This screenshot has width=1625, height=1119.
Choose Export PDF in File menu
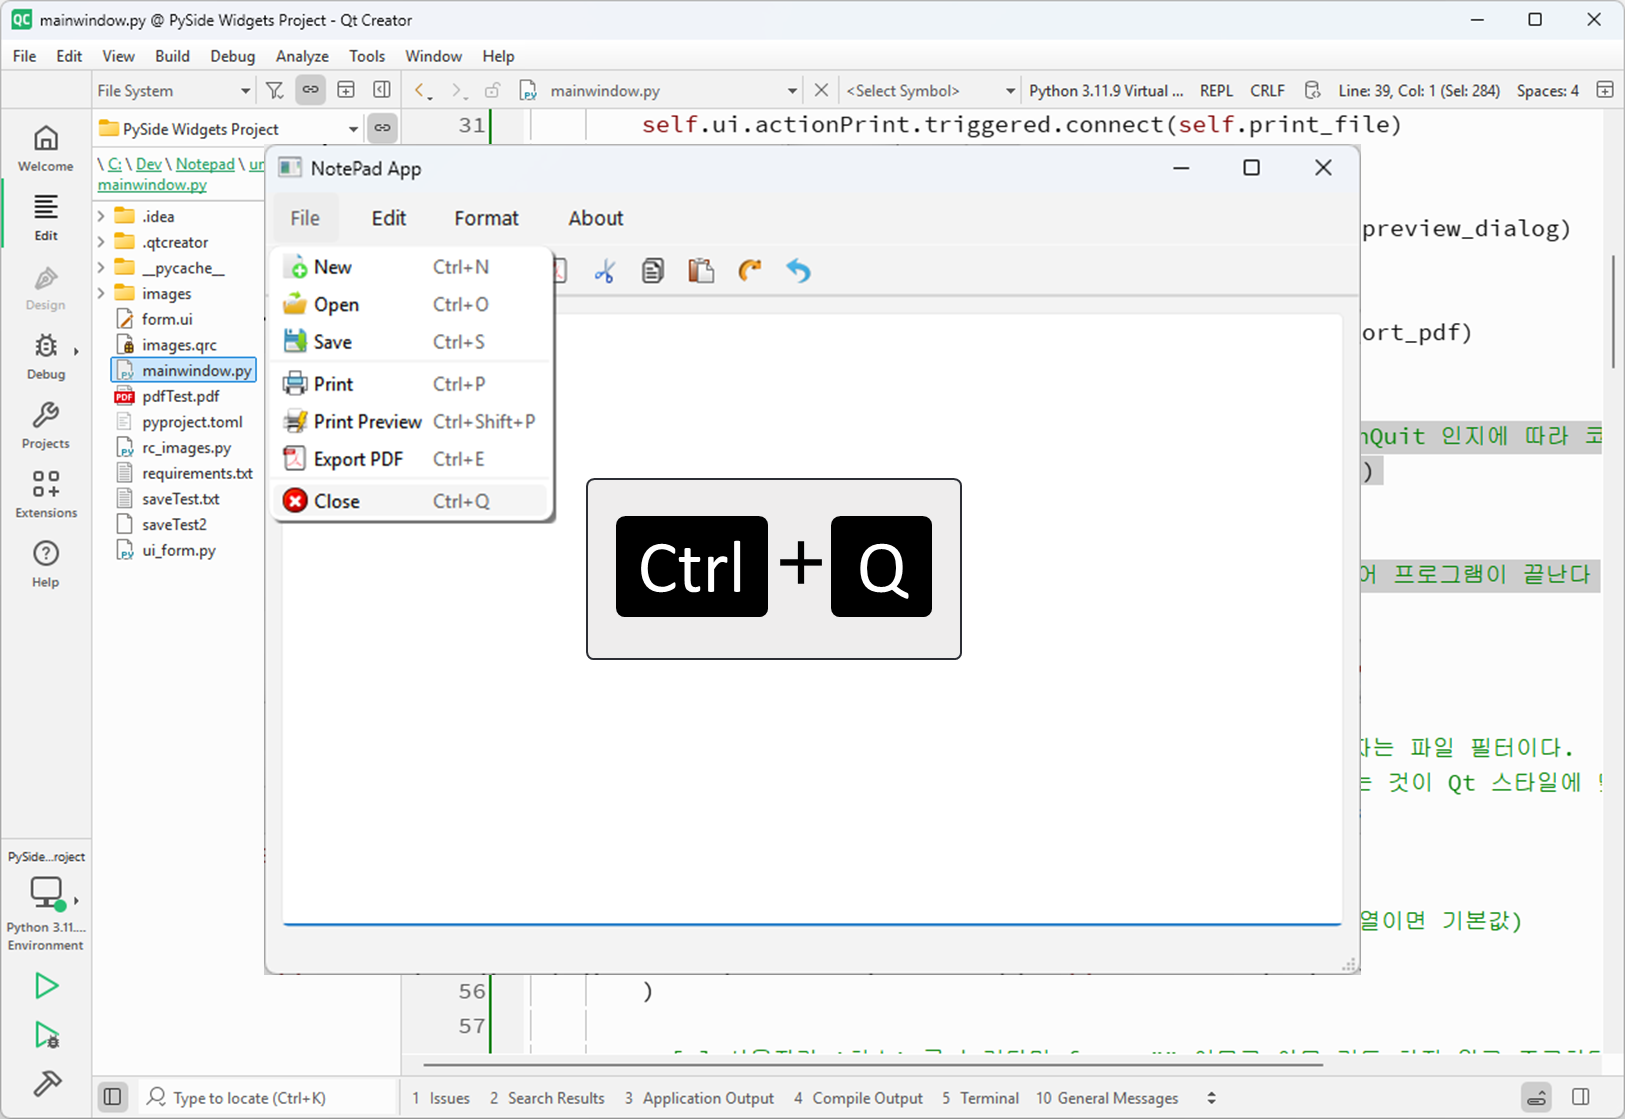point(411,459)
